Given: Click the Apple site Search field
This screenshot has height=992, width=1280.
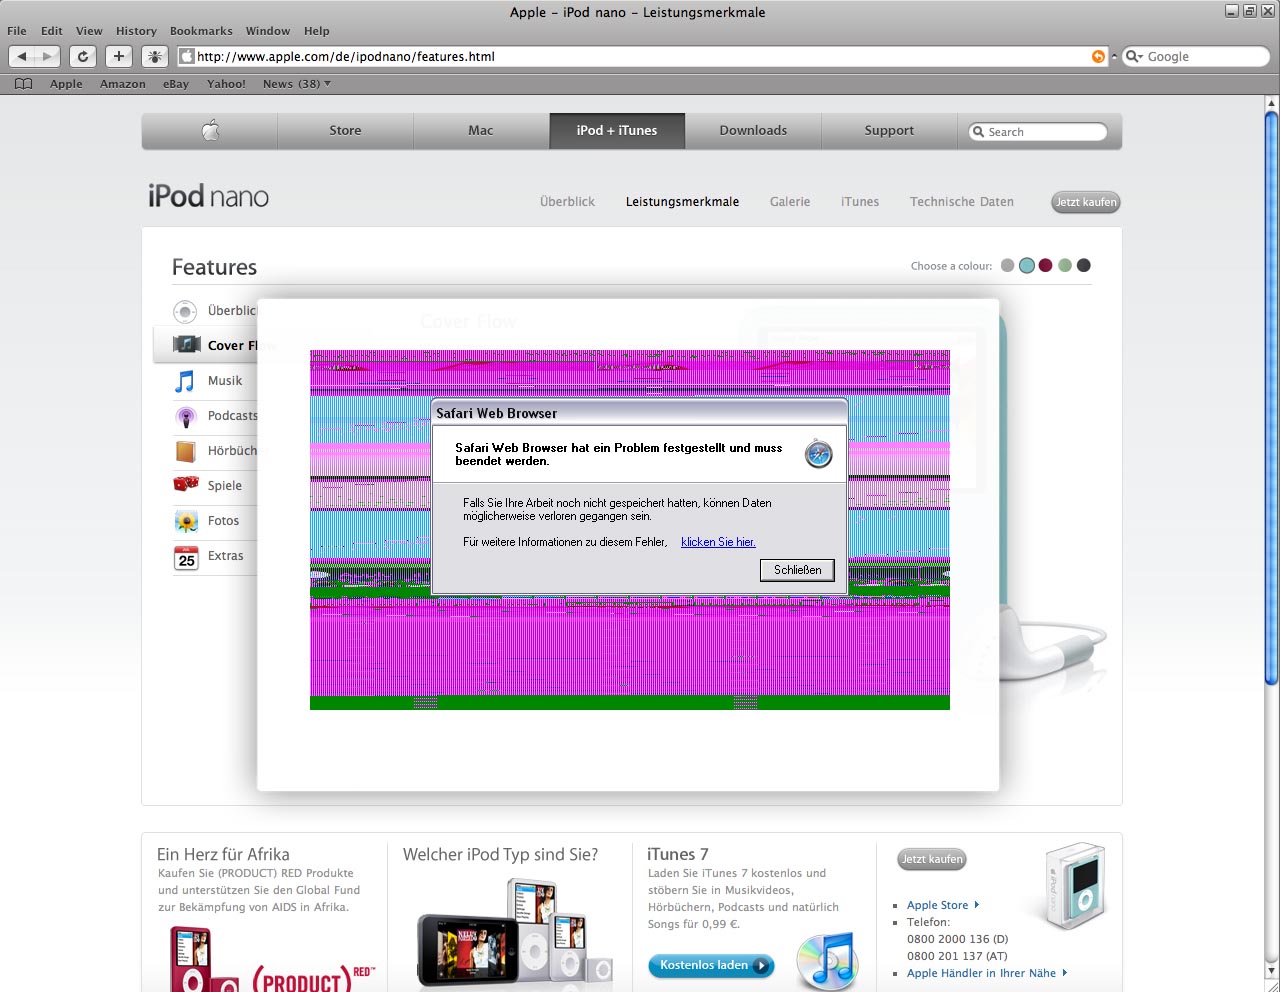Looking at the screenshot, I should [1038, 131].
